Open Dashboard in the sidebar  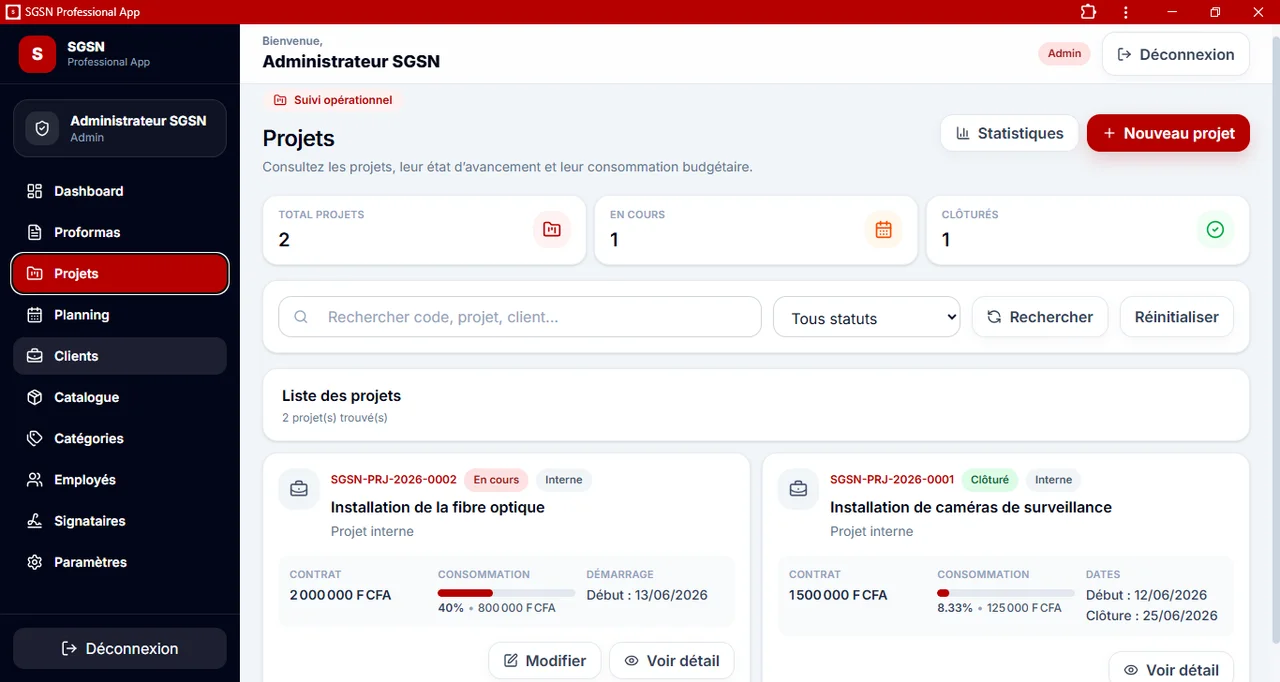click(120, 191)
